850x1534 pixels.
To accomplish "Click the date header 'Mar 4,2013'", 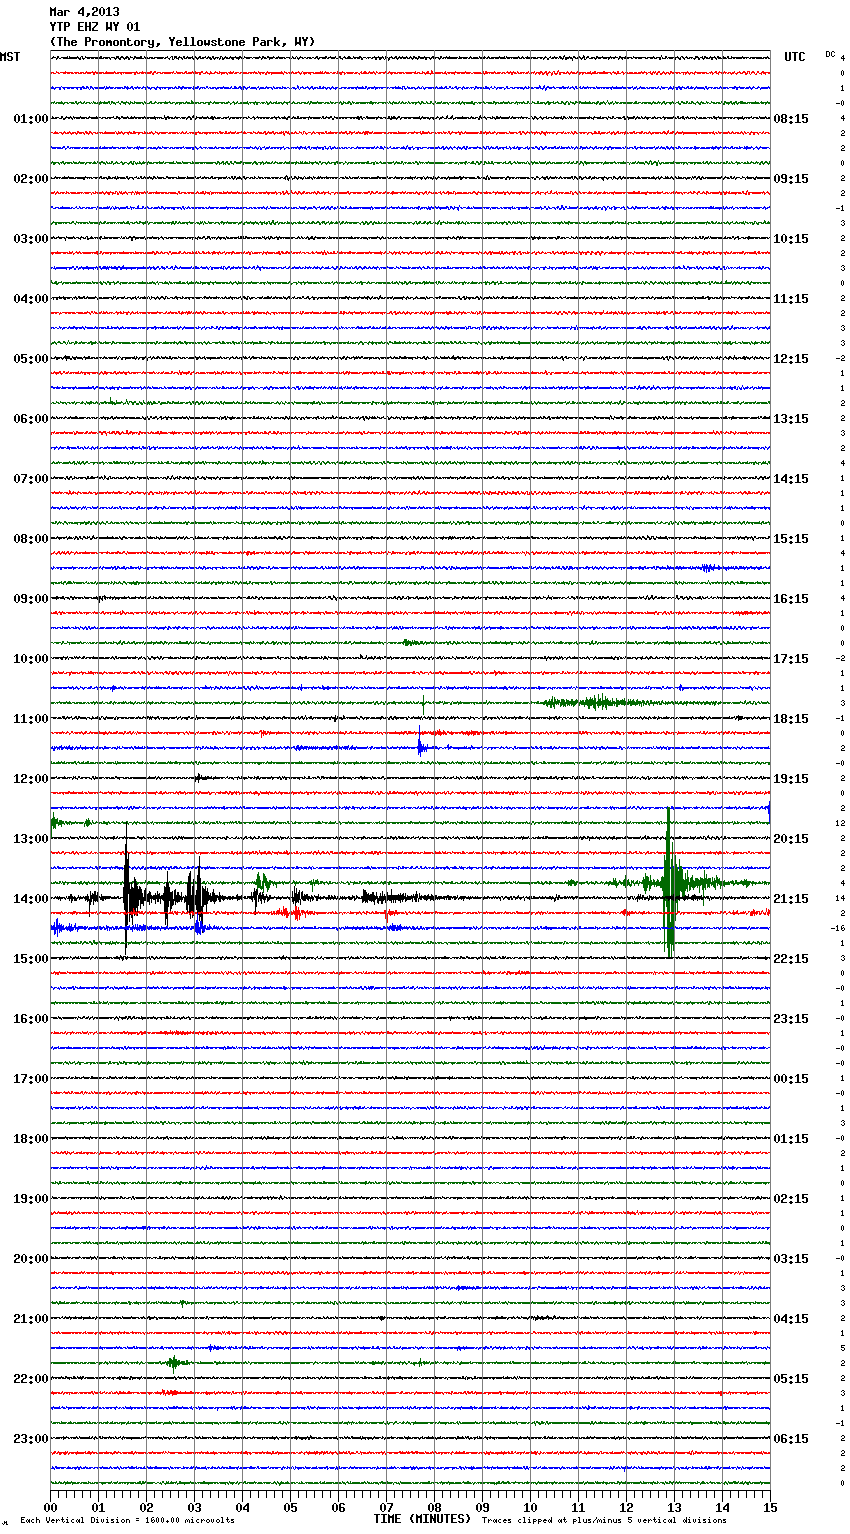I will [84, 12].
